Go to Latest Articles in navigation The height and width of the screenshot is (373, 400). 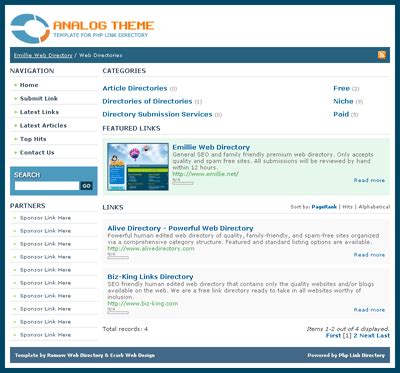(43, 125)
